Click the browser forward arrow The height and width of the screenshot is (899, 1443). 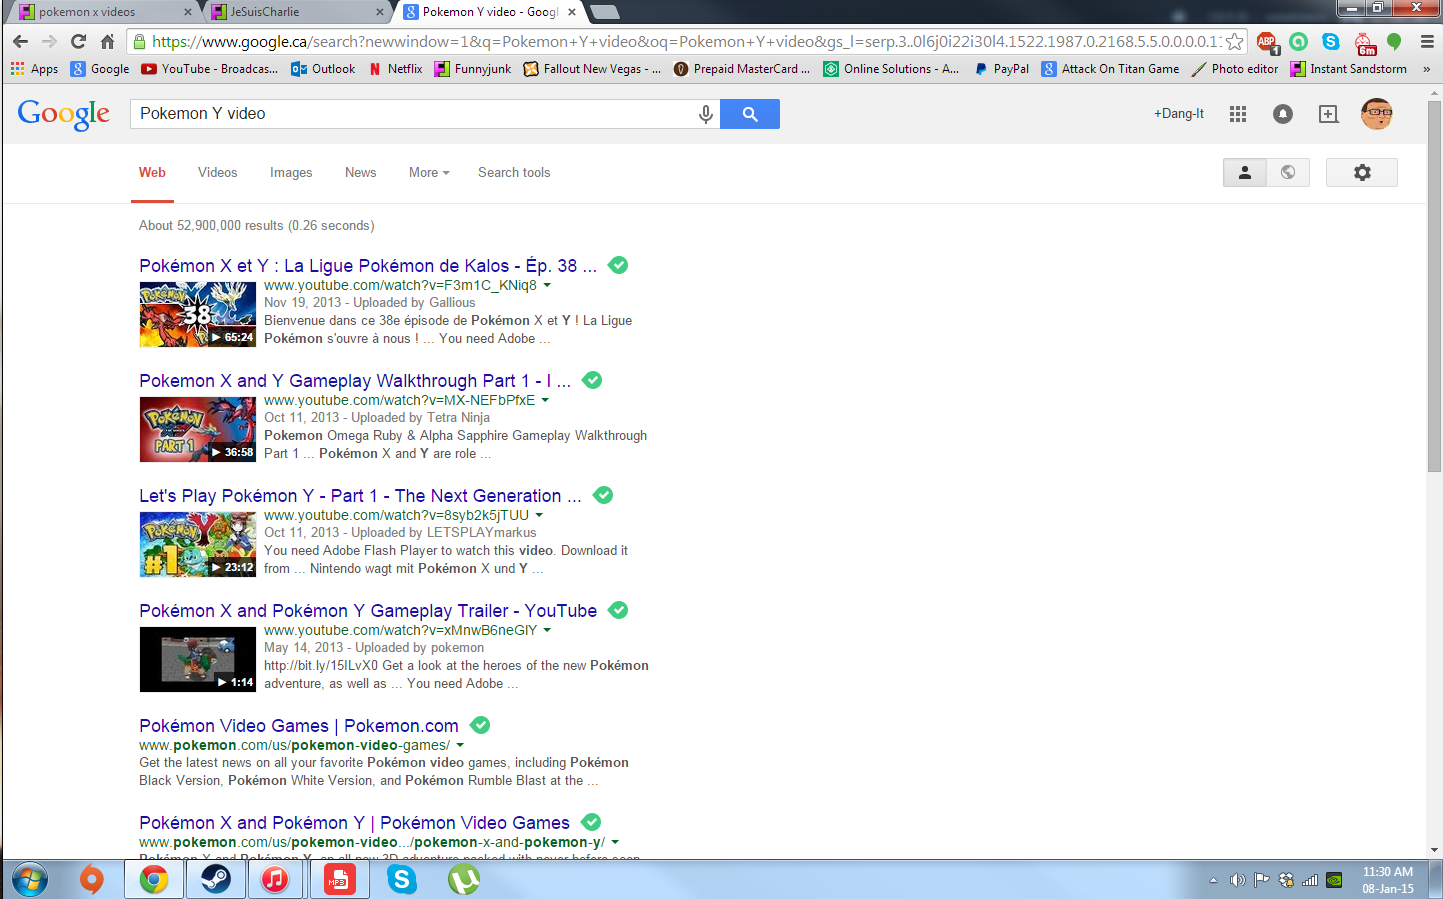pyautogui.click(x=49, y=41)
